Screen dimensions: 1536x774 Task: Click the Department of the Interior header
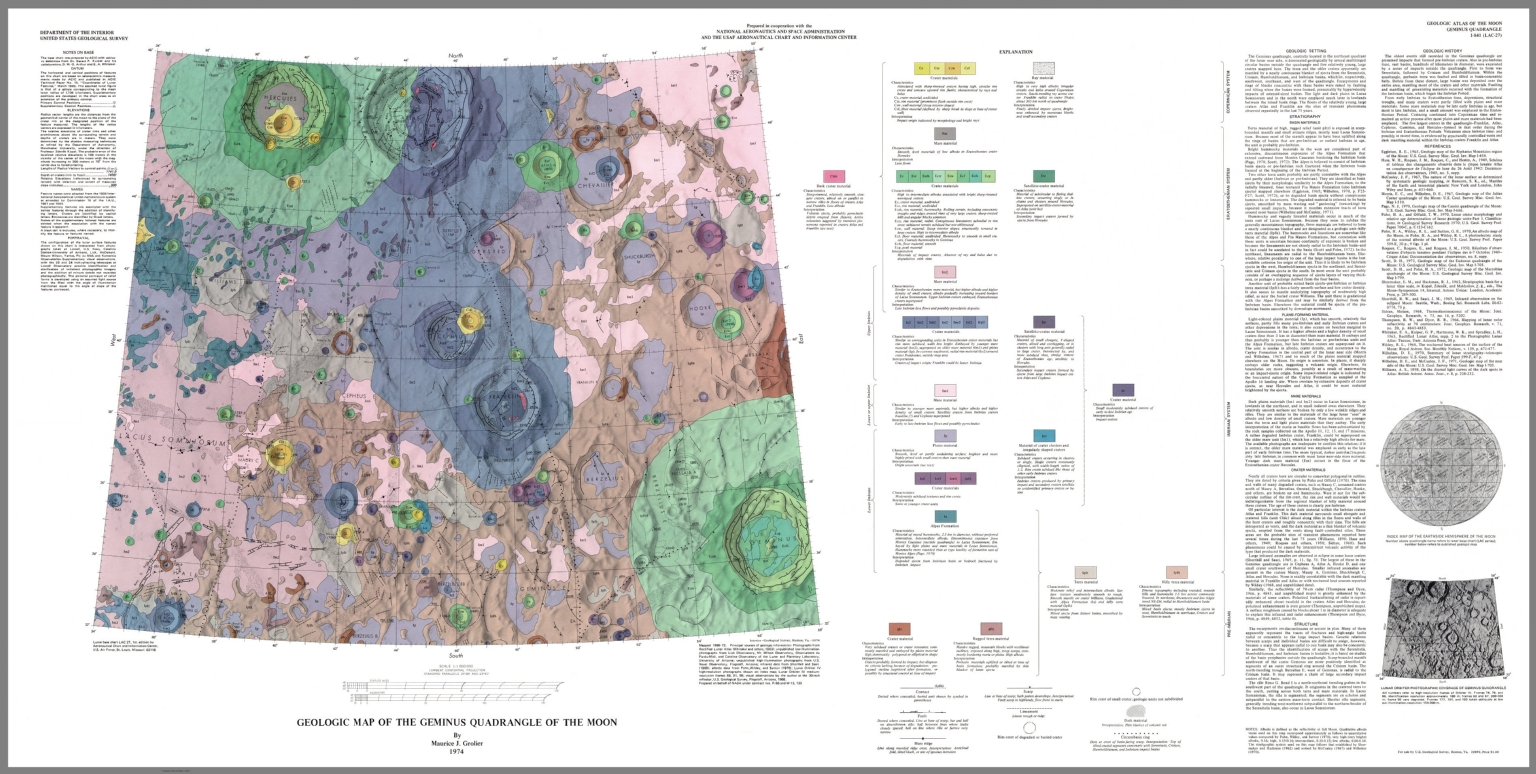pyautogui.click(x=77, y=32)
